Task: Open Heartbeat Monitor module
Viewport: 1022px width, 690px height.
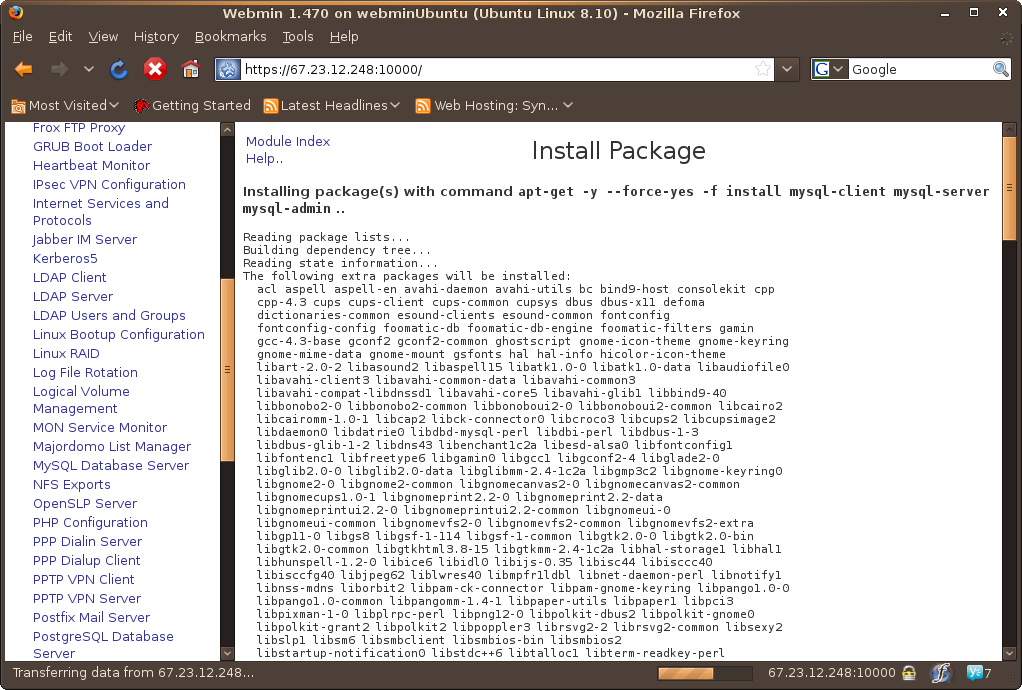Action: pos(91,165)
